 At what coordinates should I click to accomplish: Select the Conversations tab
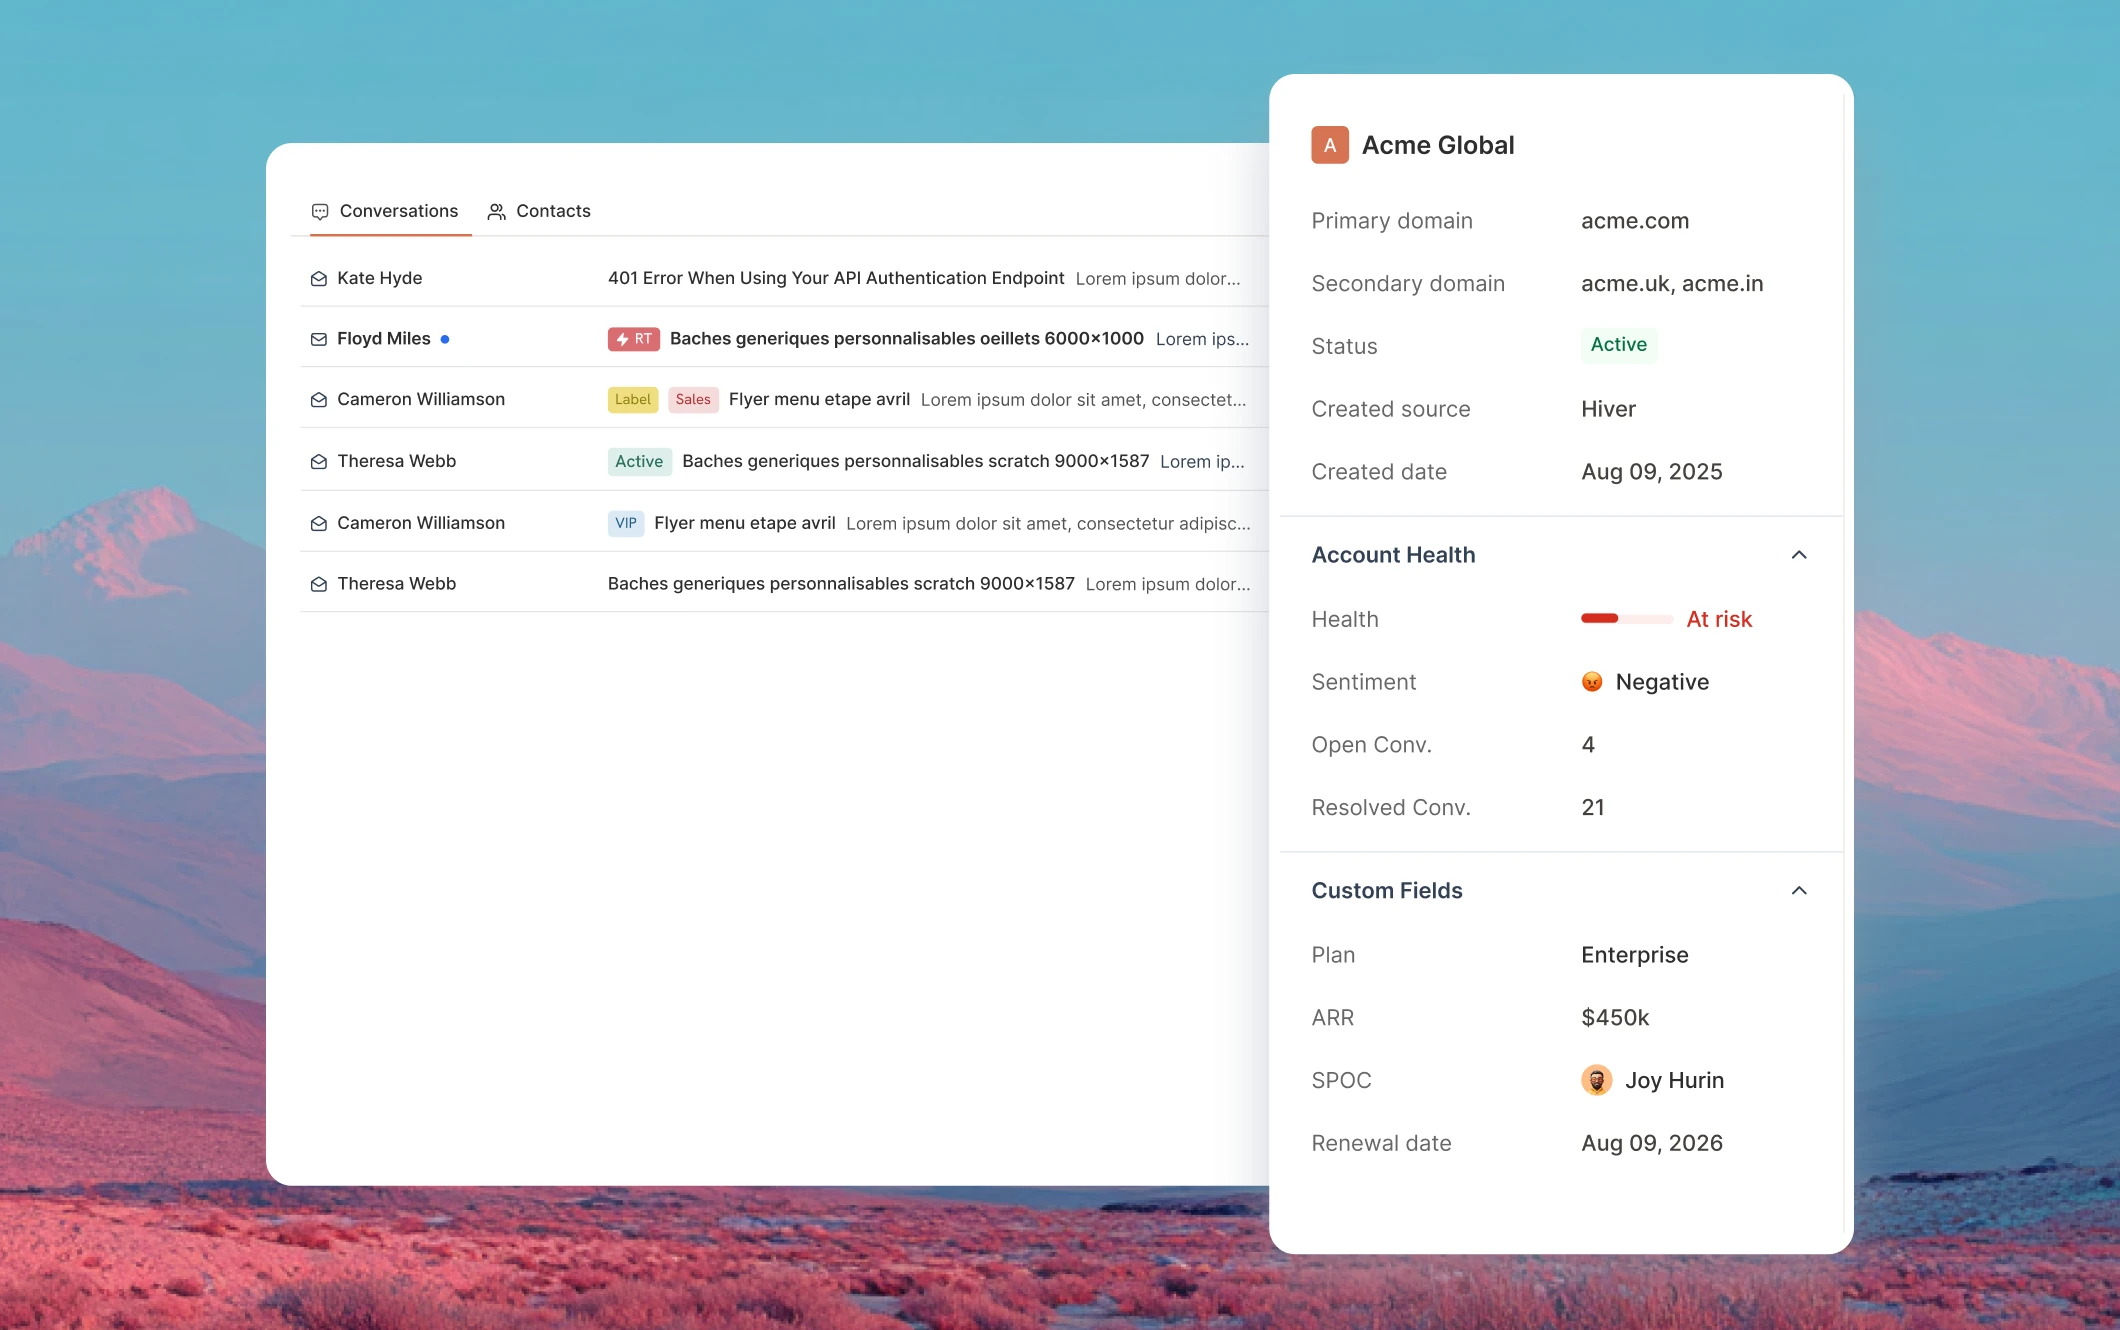pos(385,211)
